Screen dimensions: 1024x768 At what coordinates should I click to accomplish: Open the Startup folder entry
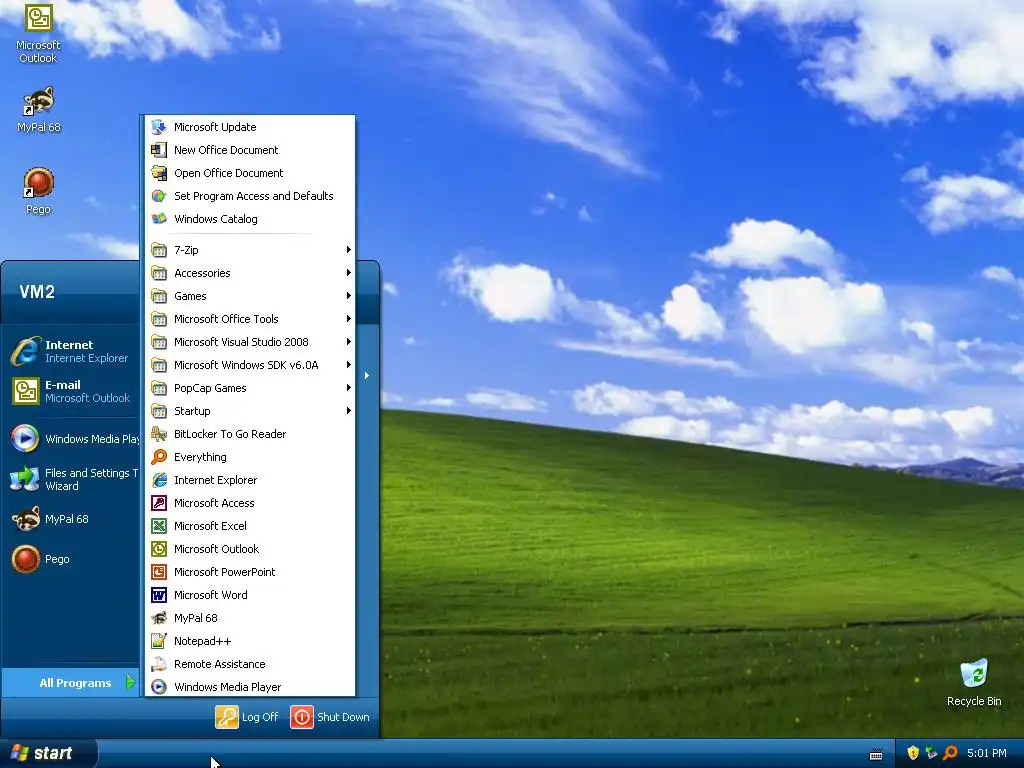(x=250, y=411)
